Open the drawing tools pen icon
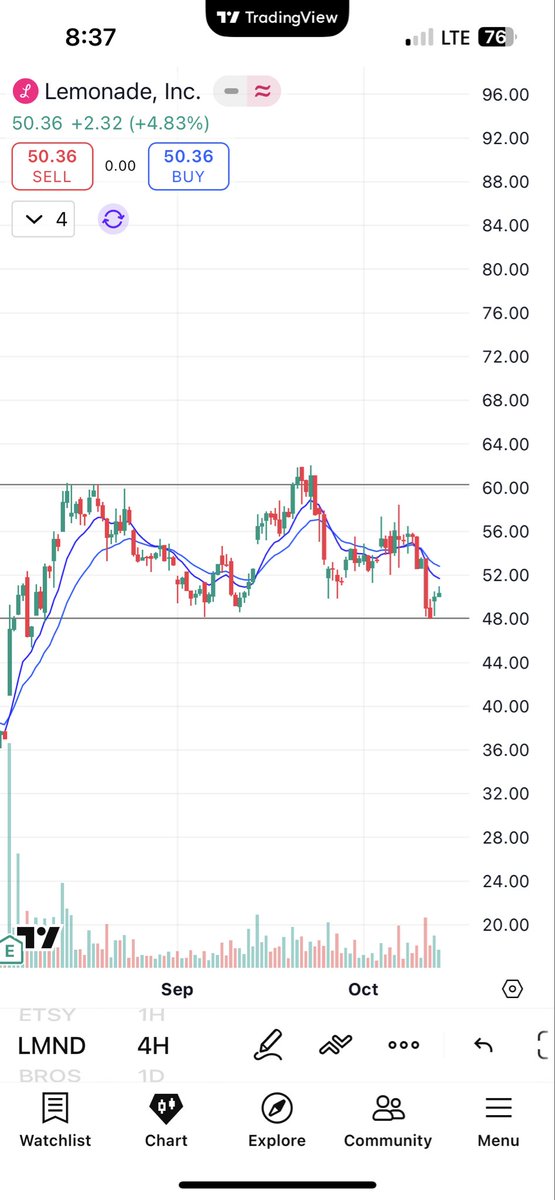The image size is (555, 1200). click(267, 1045)
